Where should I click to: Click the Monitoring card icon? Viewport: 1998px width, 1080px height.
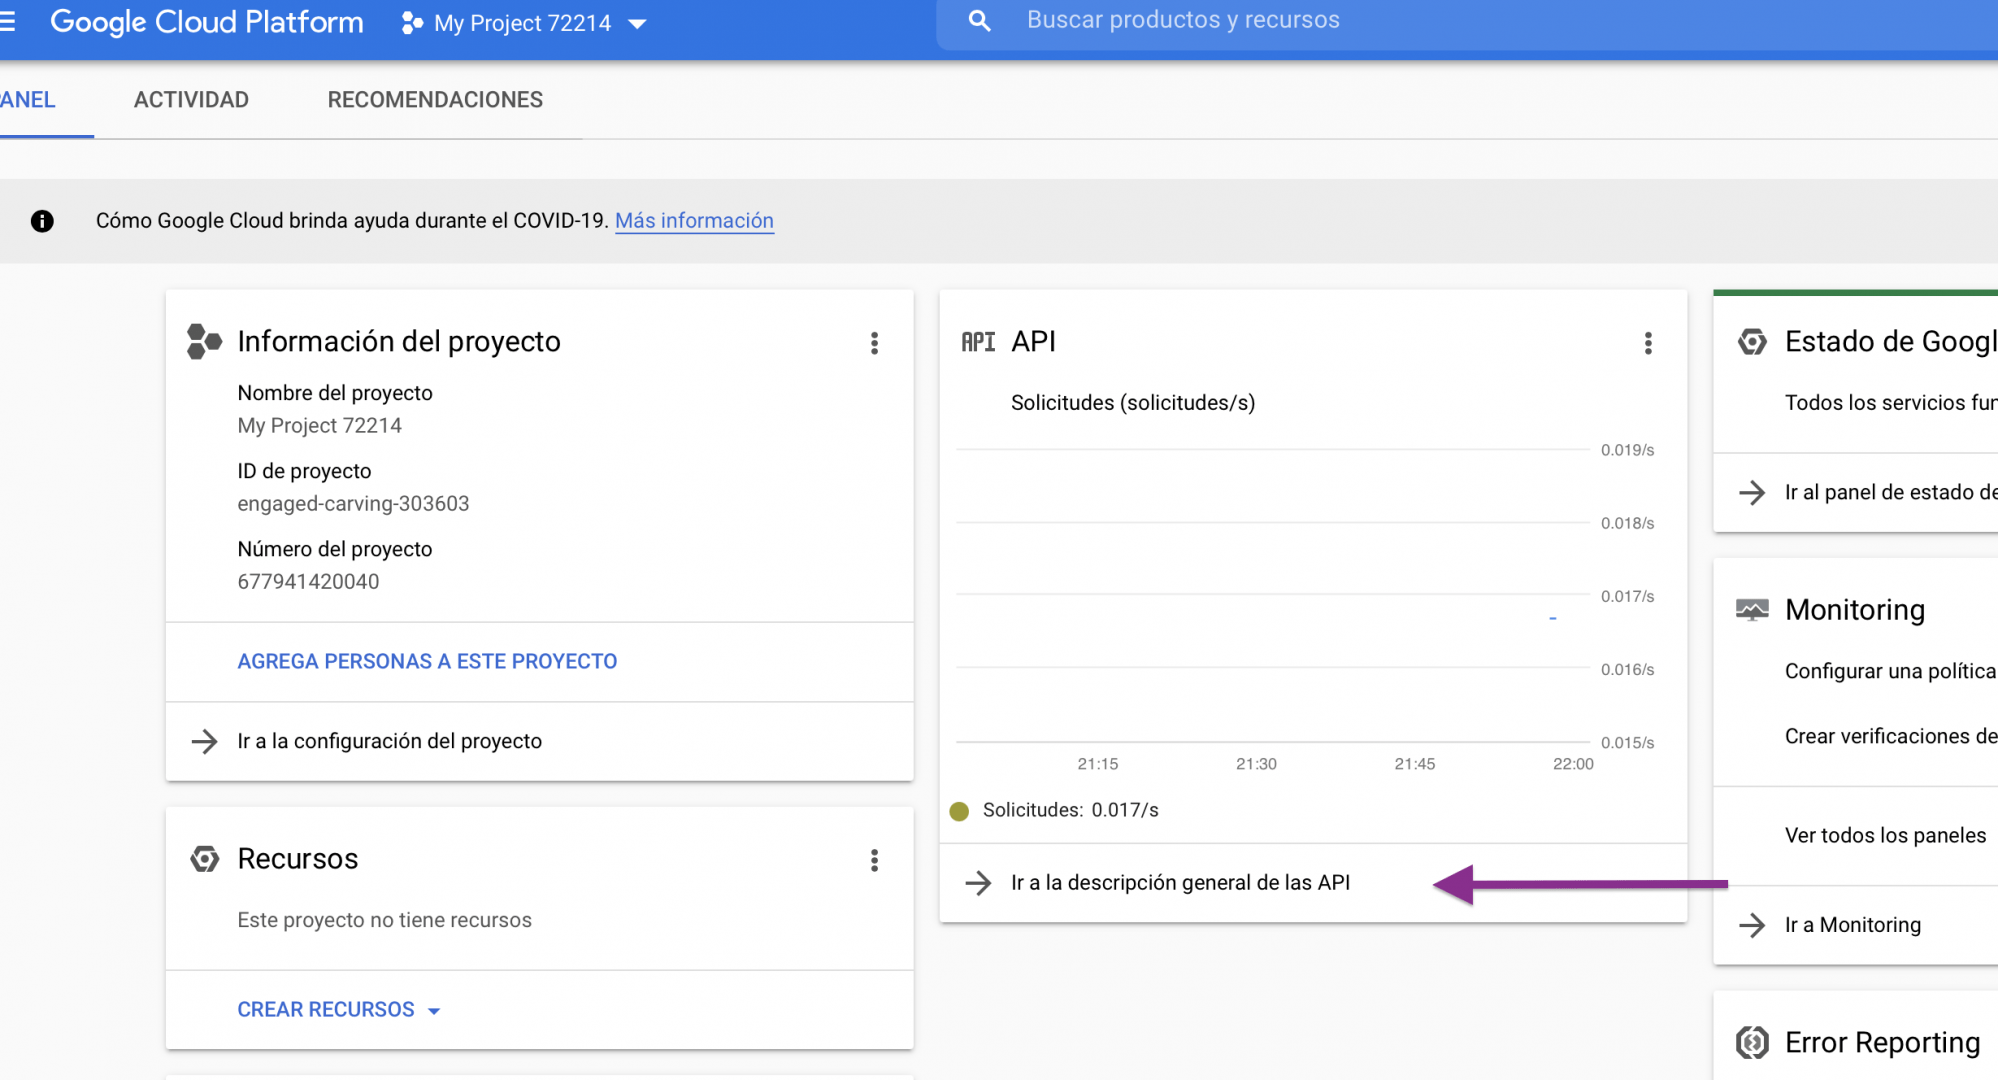tap(1752, 610)
